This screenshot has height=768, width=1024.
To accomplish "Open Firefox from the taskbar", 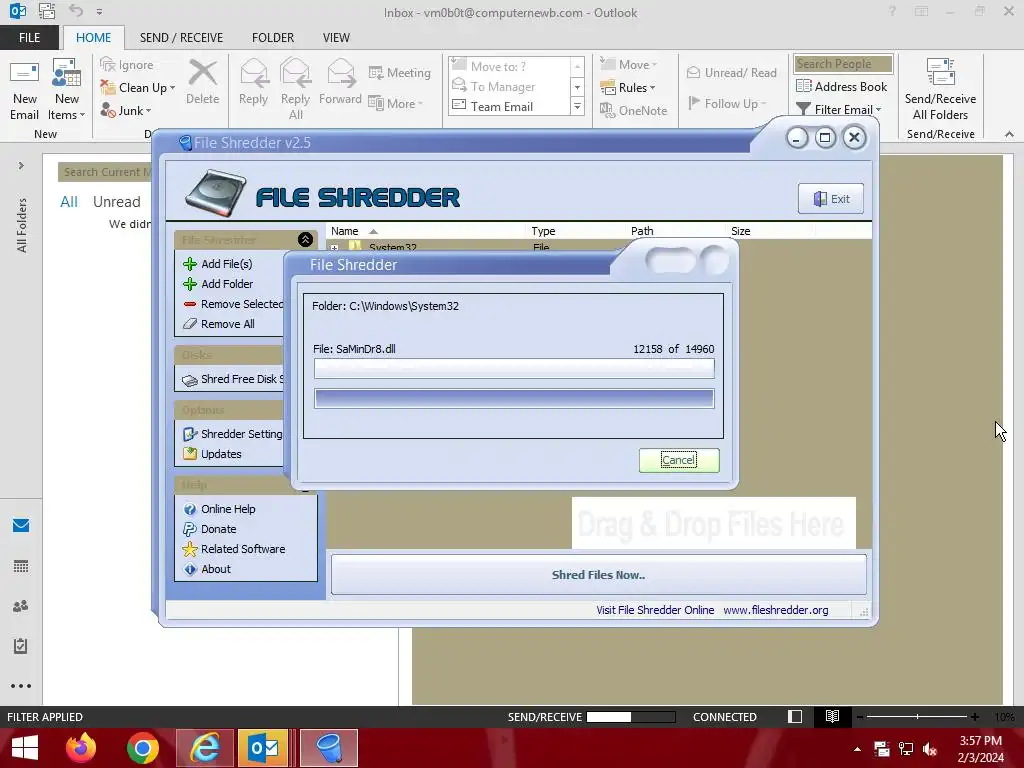I will [x=81, y=748].
